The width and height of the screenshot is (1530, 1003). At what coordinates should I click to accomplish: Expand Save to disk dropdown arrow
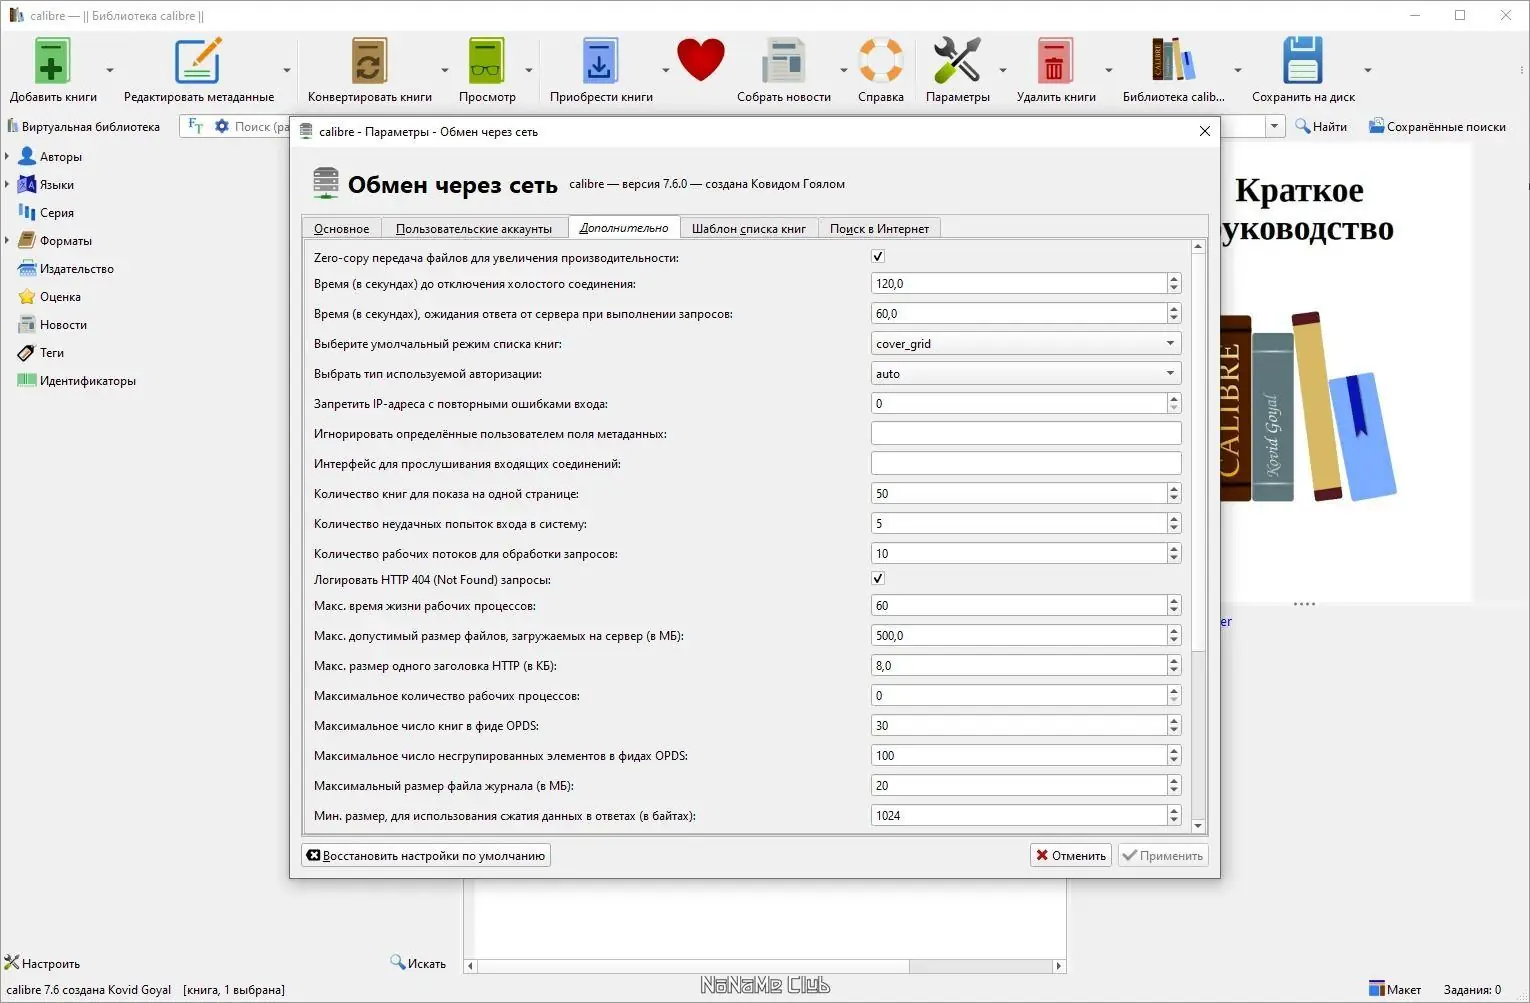[1368, 70]
